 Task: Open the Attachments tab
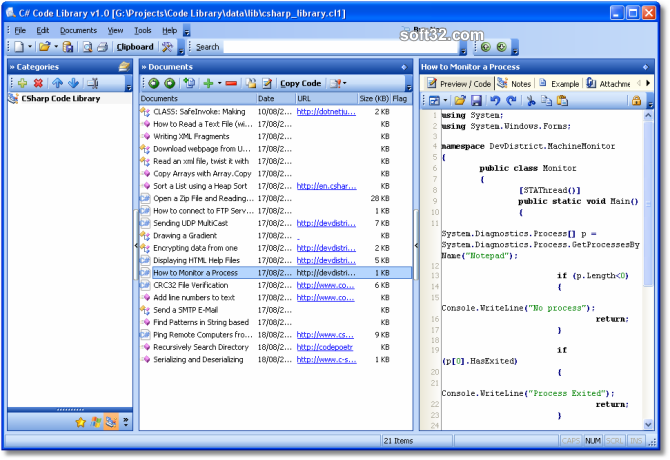(608, 84)
